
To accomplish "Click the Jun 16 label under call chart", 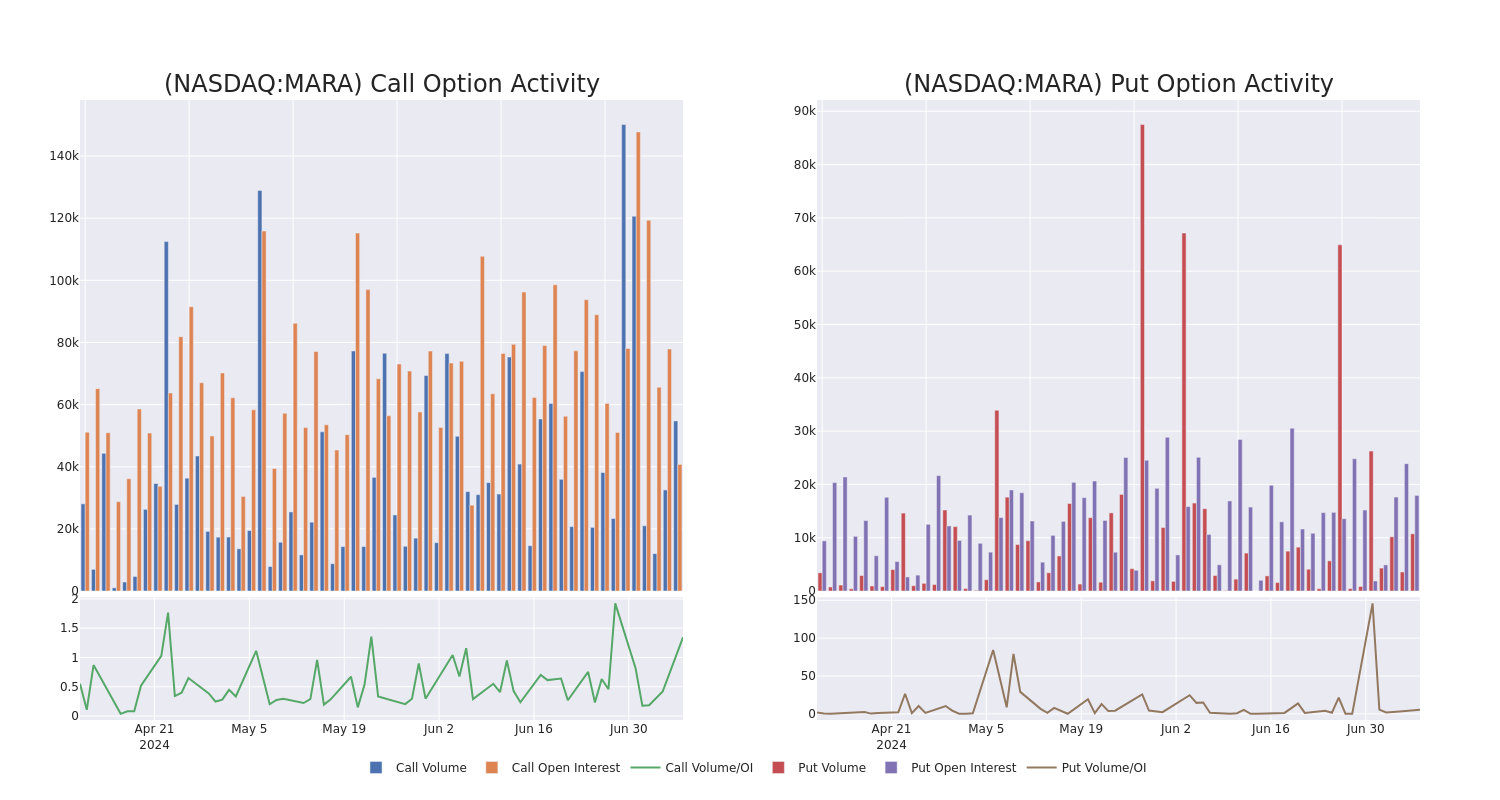I will [x=534, y=729].
